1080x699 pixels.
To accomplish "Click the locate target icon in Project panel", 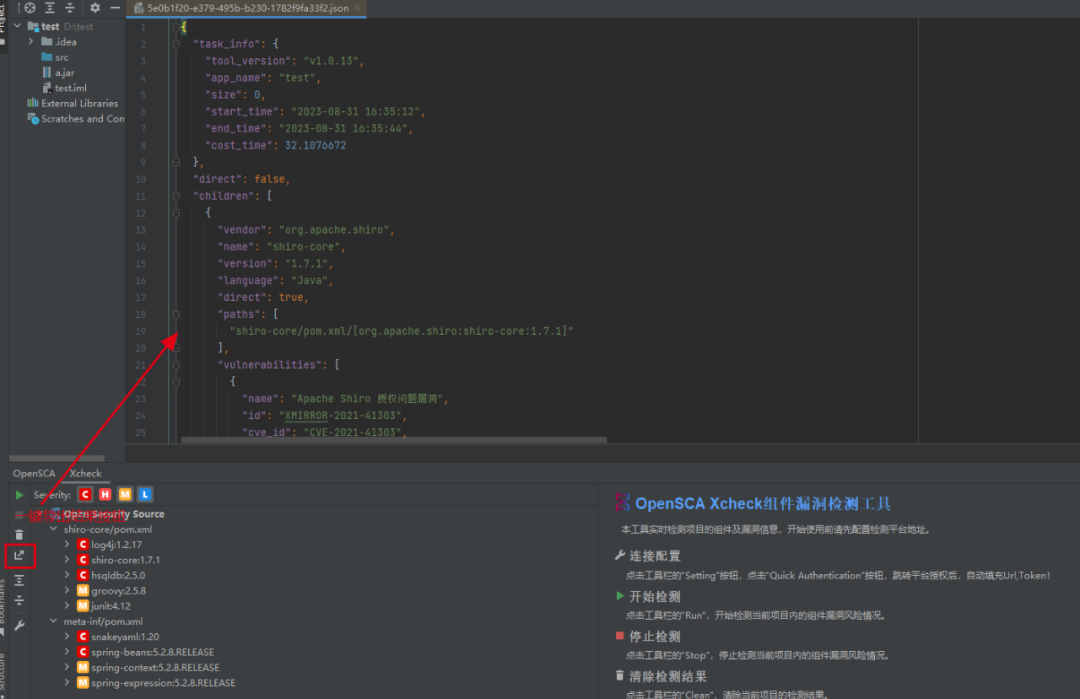I will point(30,8).
